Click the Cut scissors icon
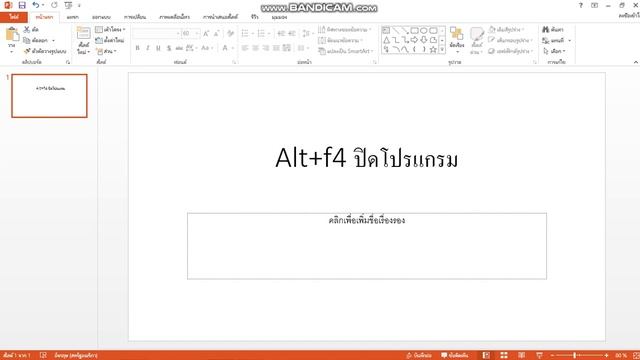Viewport: 640px width, 360px height. 27,29
